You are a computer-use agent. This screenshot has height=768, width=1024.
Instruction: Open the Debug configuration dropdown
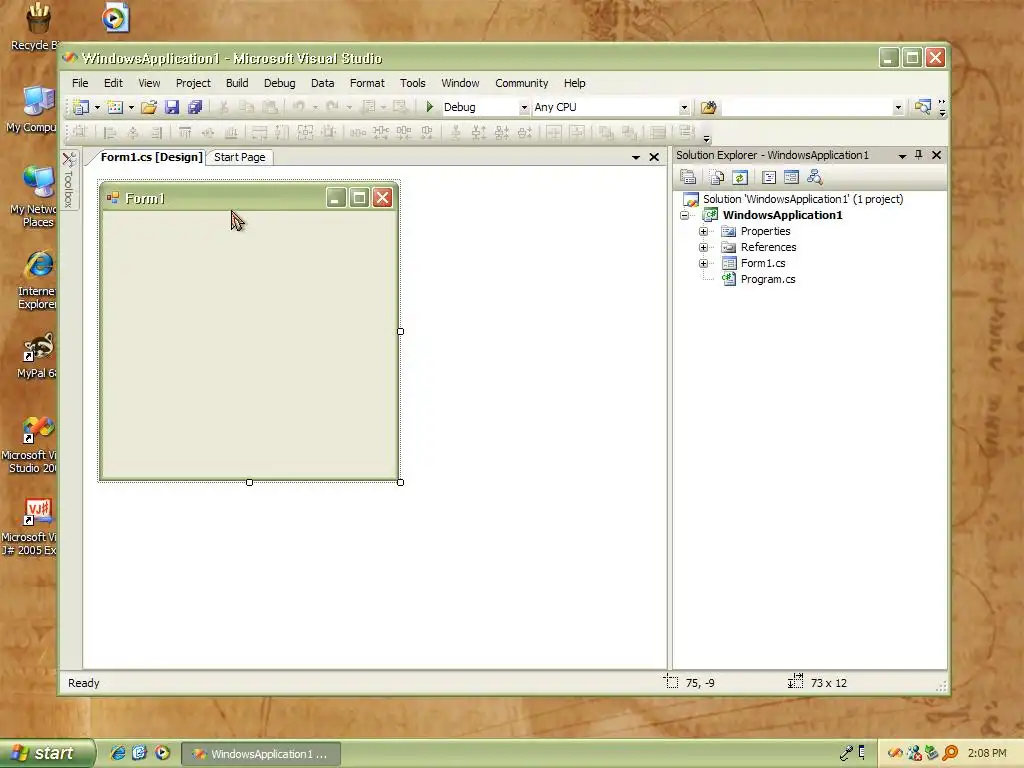(524, 108)
